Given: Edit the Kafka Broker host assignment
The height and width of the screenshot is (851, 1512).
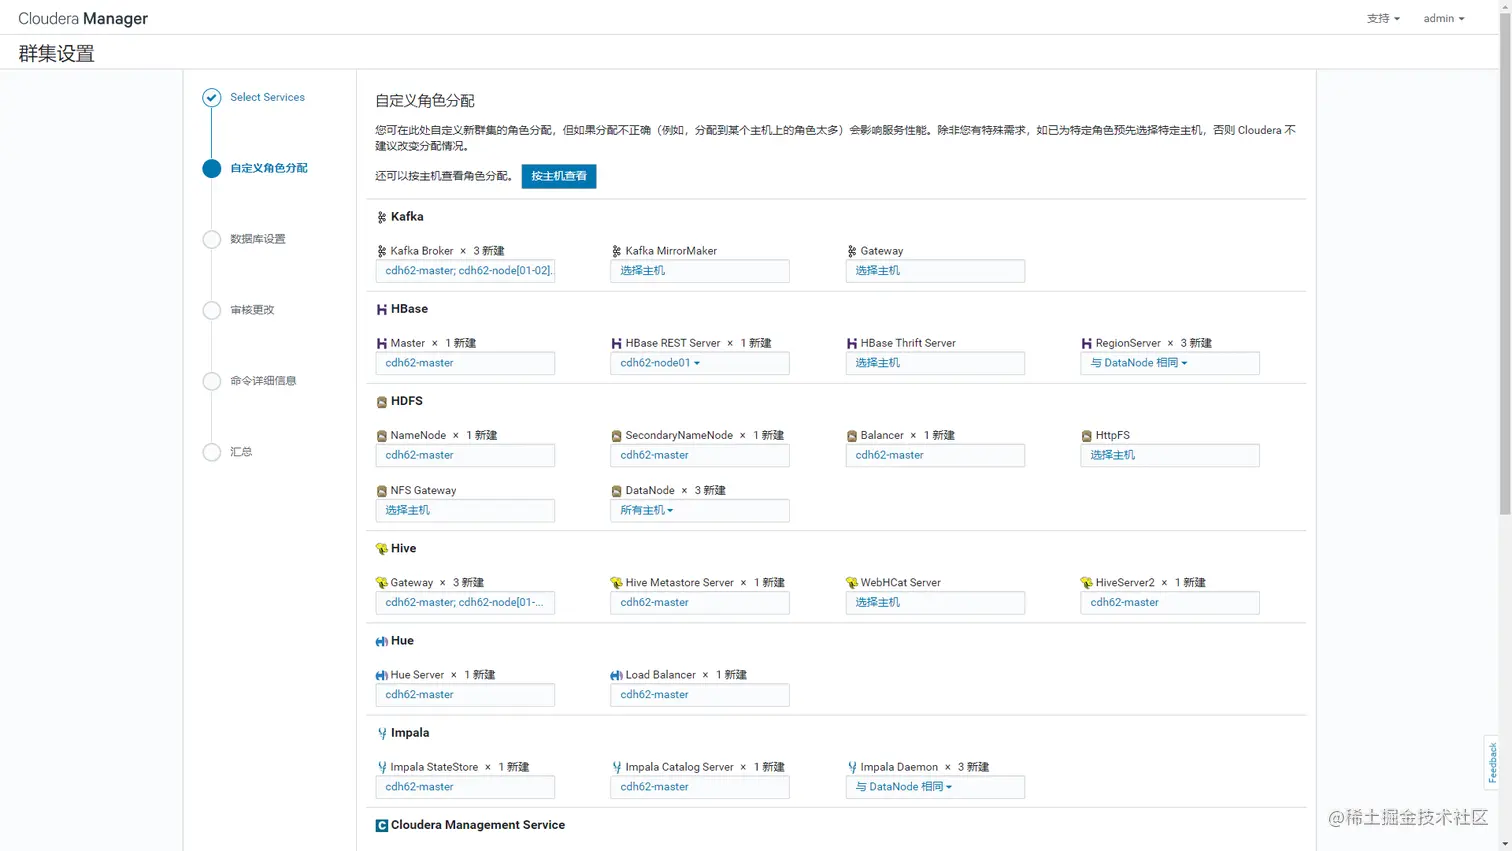Looking at the screenshot, I should tap(464, 271).
